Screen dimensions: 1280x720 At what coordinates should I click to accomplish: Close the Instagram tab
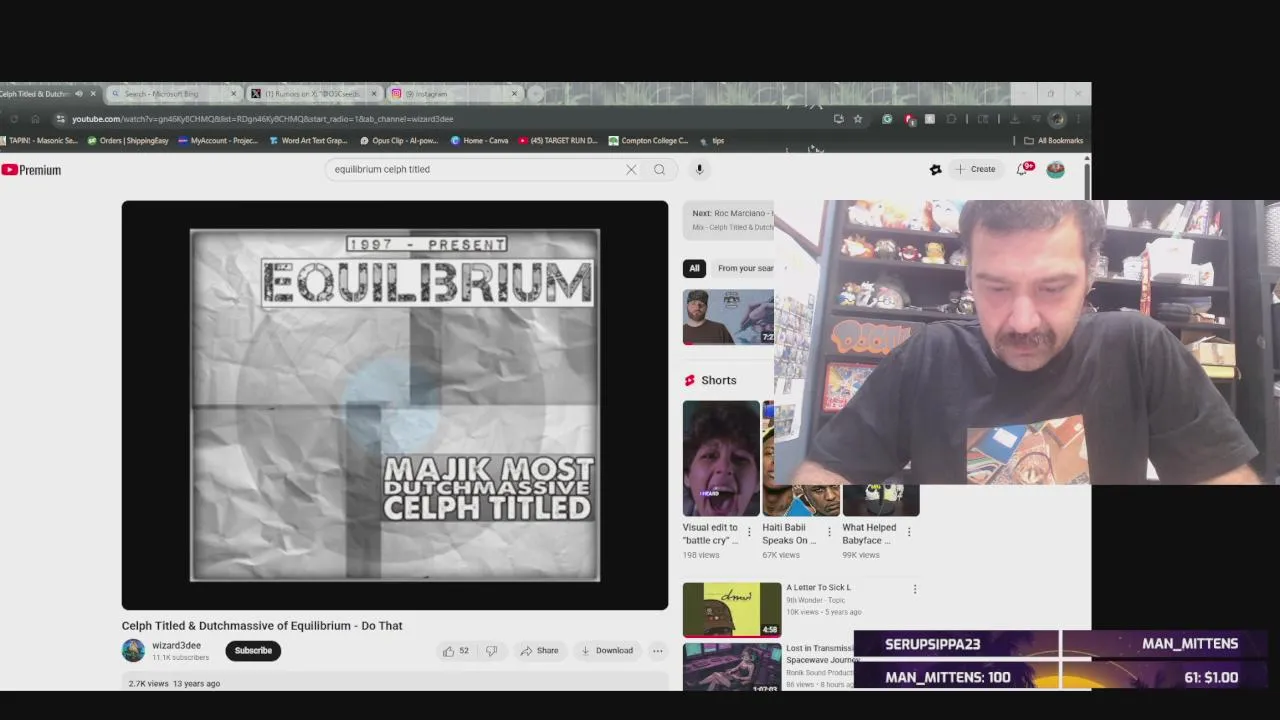coord(514,94)
